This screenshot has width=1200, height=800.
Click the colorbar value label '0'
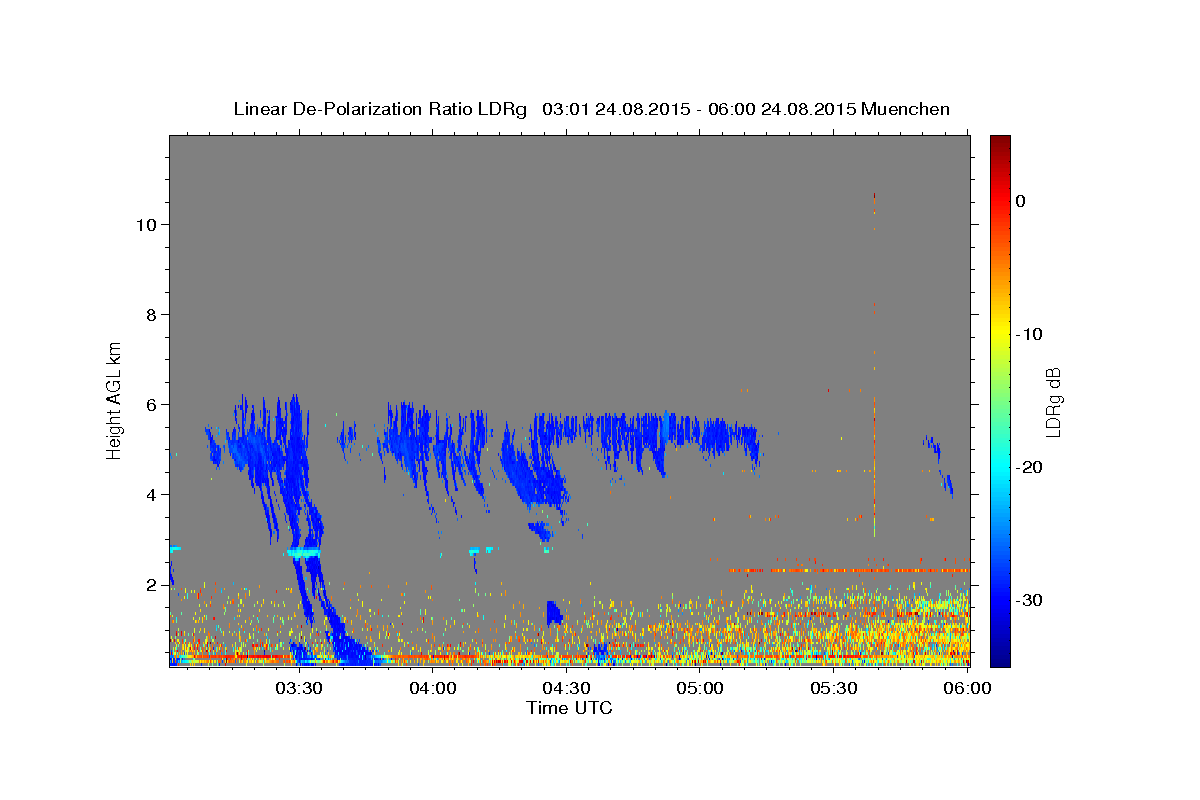(1021, 202)
